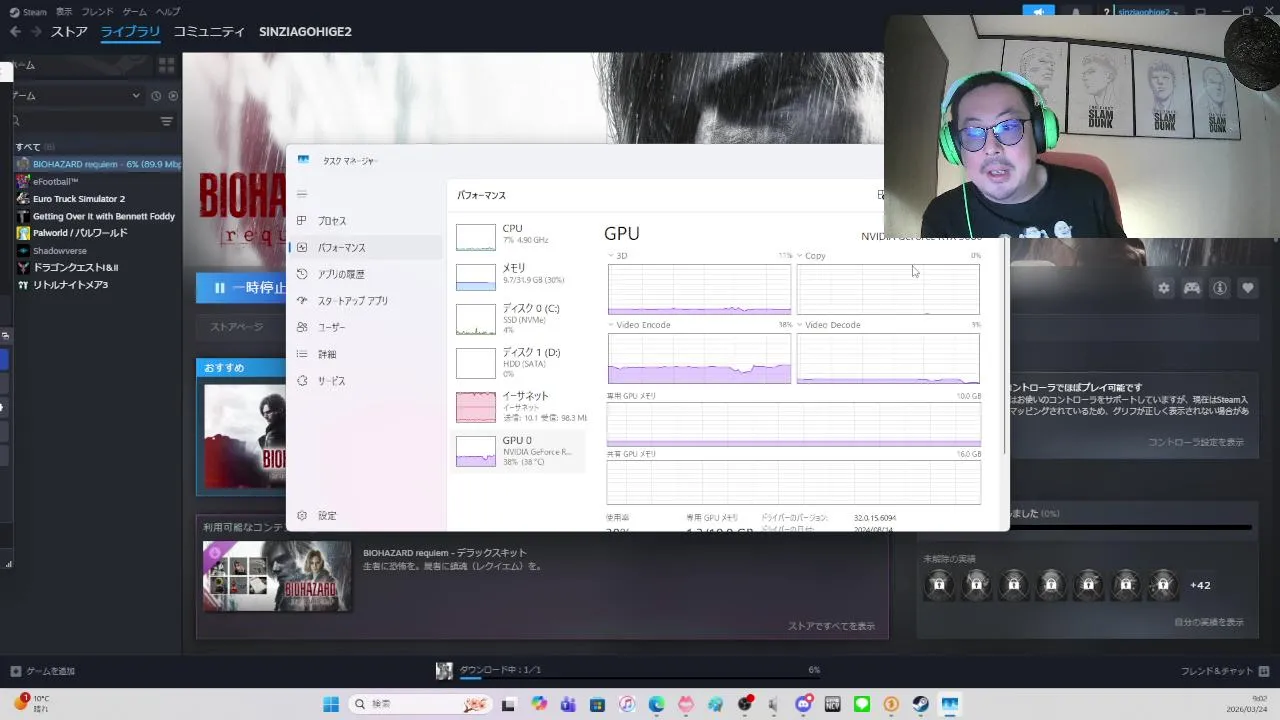Click the grid view icon in Steam sidebar
The height and width of the screenshot is (720, 1280).
[x=166, y=64]
